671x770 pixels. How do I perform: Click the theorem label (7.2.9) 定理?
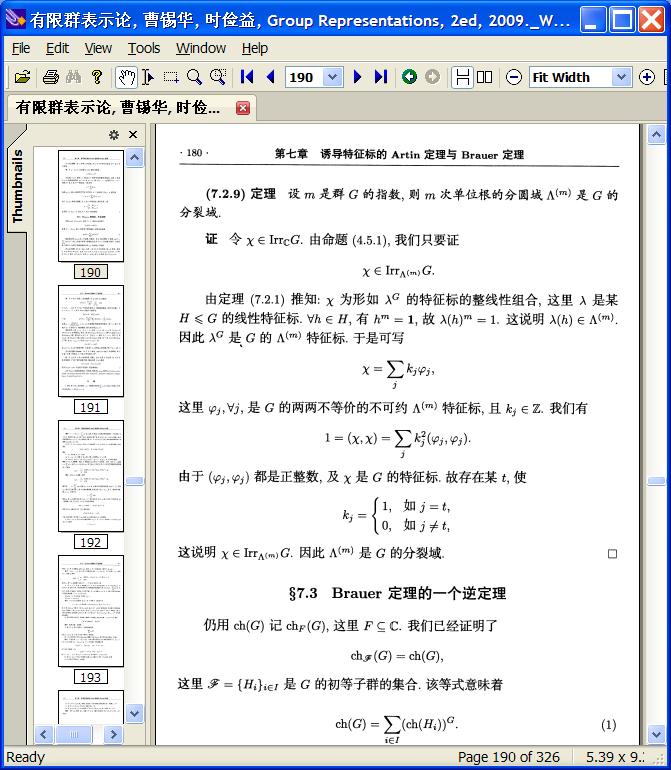pos(241,194)
